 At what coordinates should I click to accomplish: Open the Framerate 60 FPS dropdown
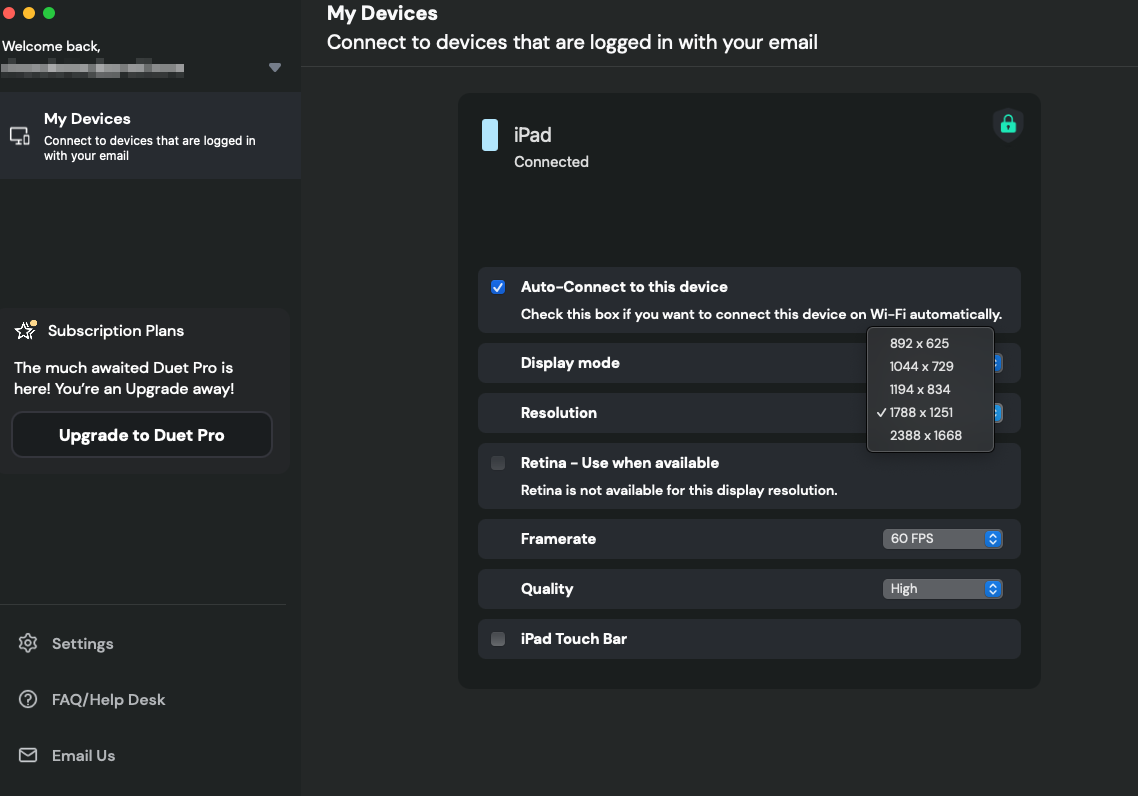[x=942, y=538]
